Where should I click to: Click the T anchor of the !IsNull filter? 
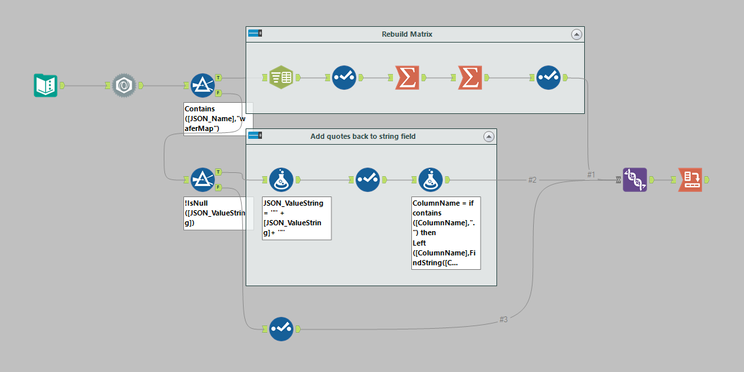[x=217, y=171]
